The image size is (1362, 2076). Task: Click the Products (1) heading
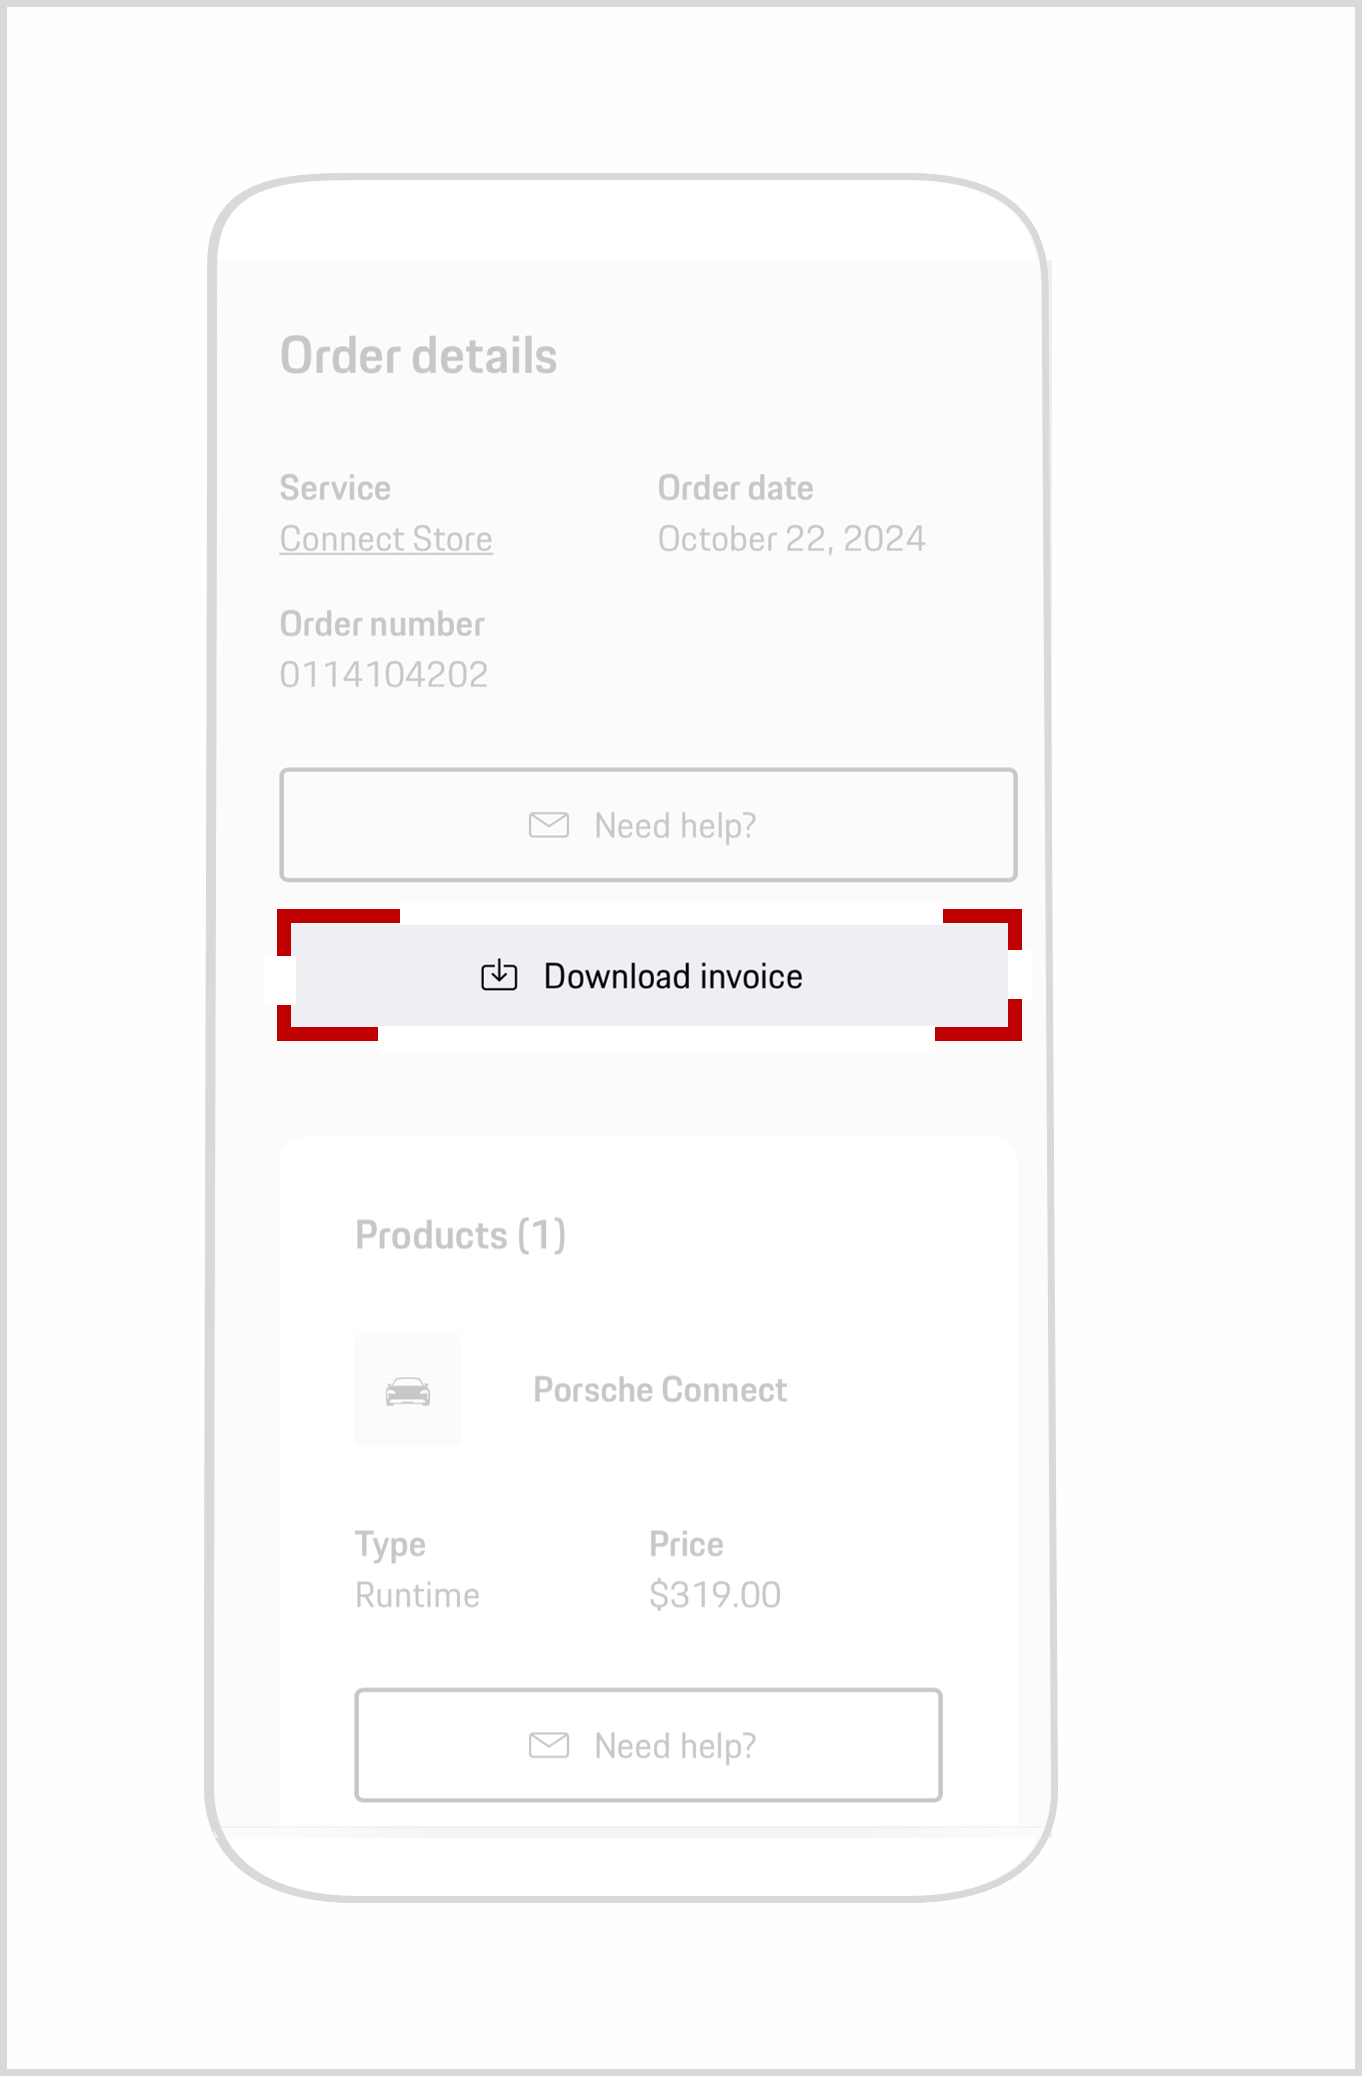pyautogui.click(x=460, y=1235)
